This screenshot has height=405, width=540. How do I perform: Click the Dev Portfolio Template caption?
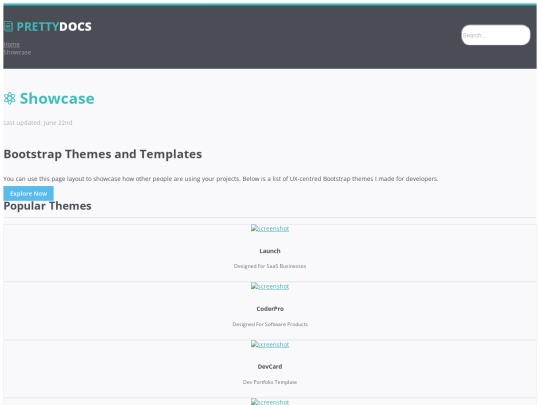tap(270, 382)
